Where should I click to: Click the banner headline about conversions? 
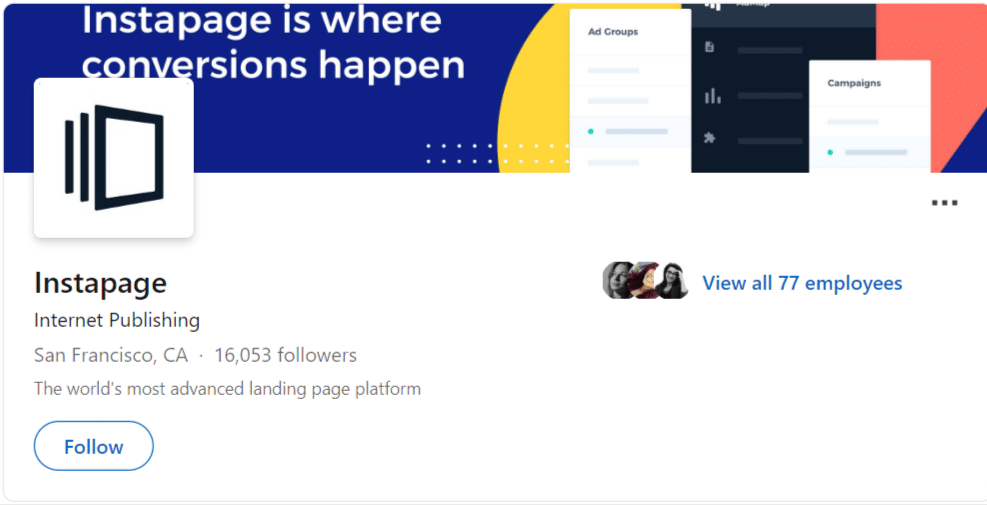(274, 42)
